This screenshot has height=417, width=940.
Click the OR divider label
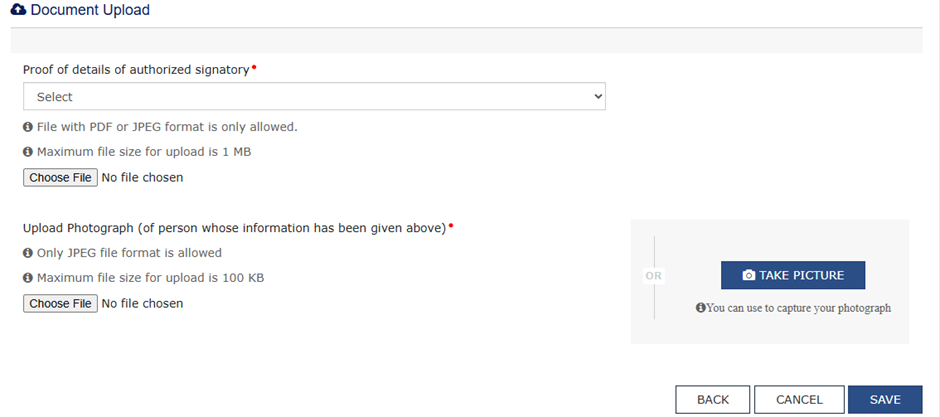[653, 276]
